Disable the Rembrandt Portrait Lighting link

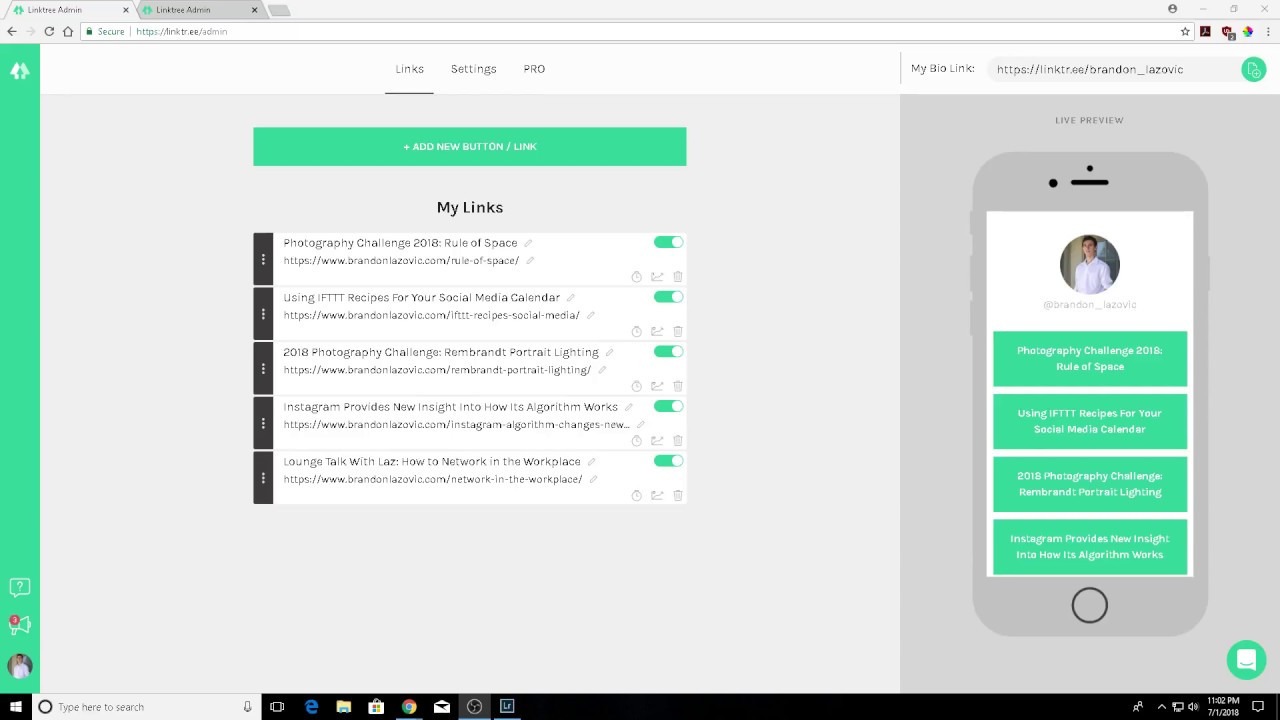(668, 351)
